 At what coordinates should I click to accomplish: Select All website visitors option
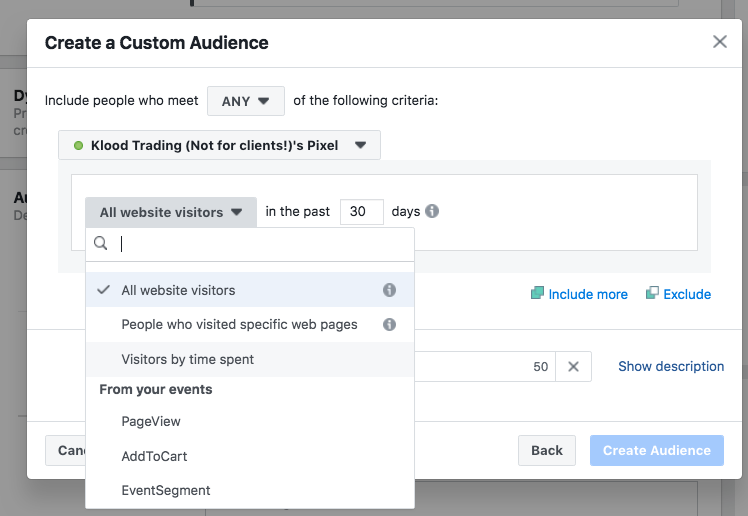click(x=178, y=290)
